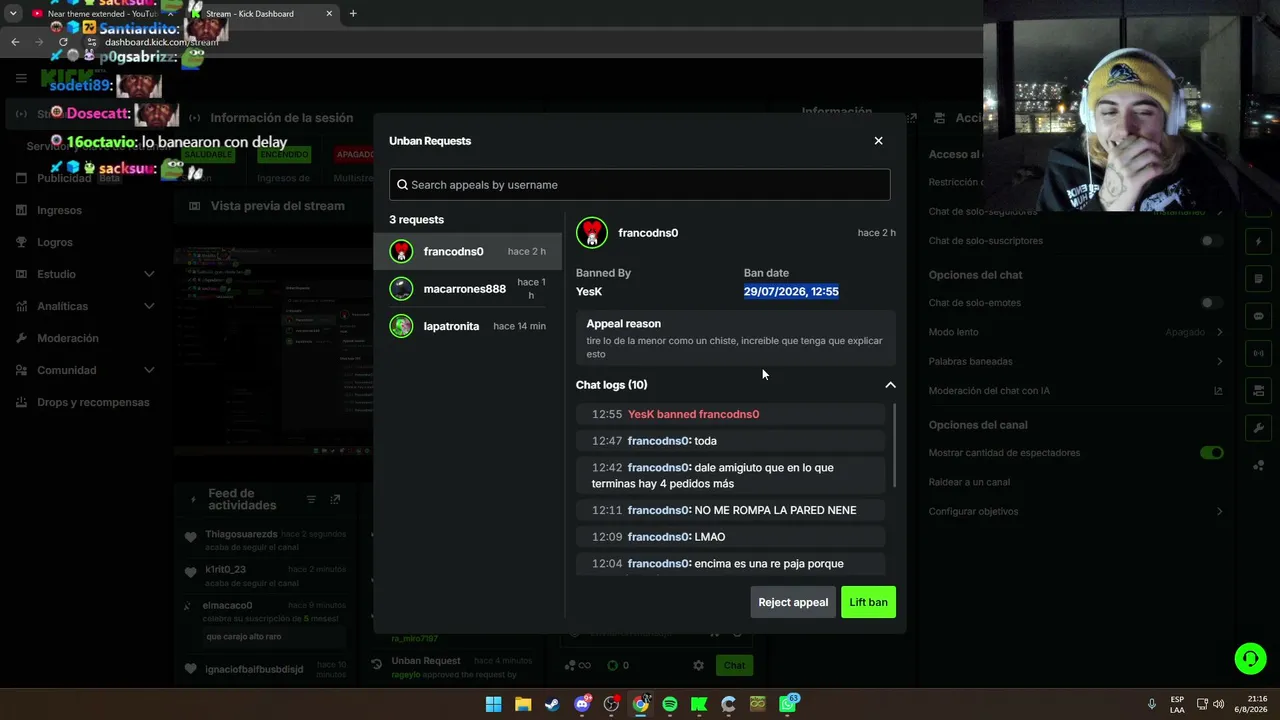Collapse the Chat logs section

pos(890,385)
